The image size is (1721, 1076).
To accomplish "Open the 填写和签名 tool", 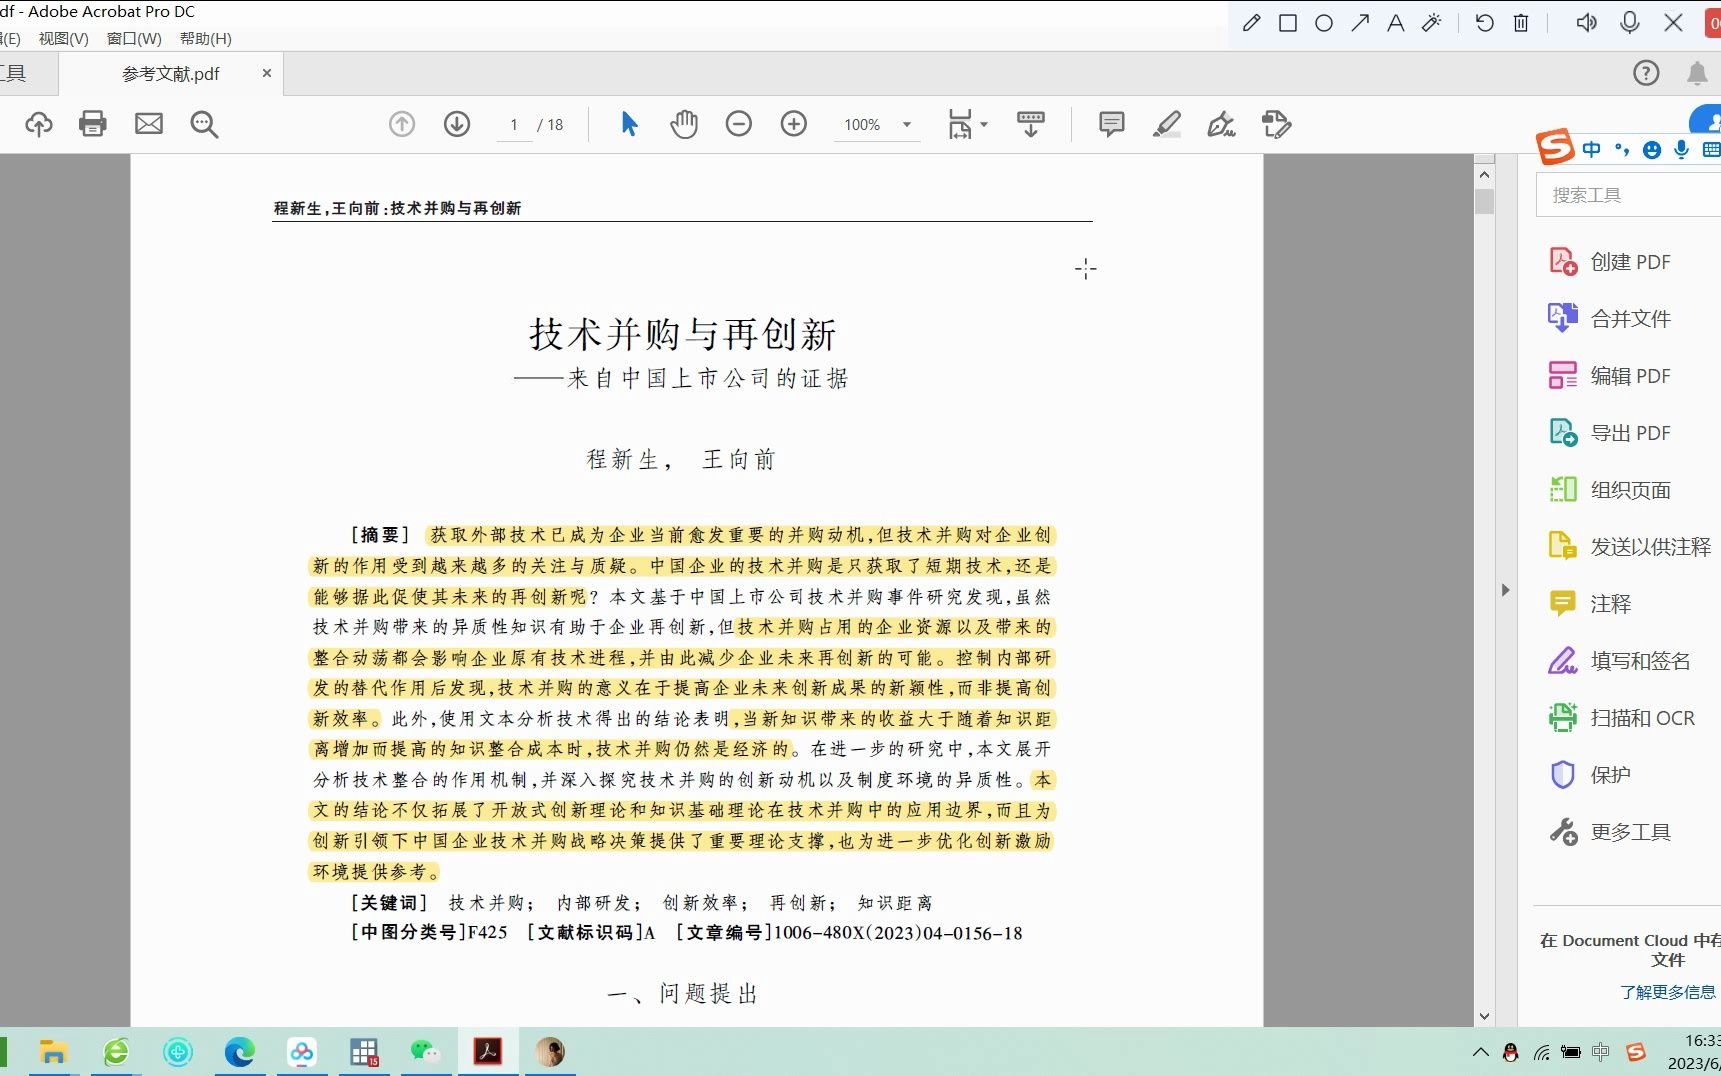I will click(x=1620, y=661).
